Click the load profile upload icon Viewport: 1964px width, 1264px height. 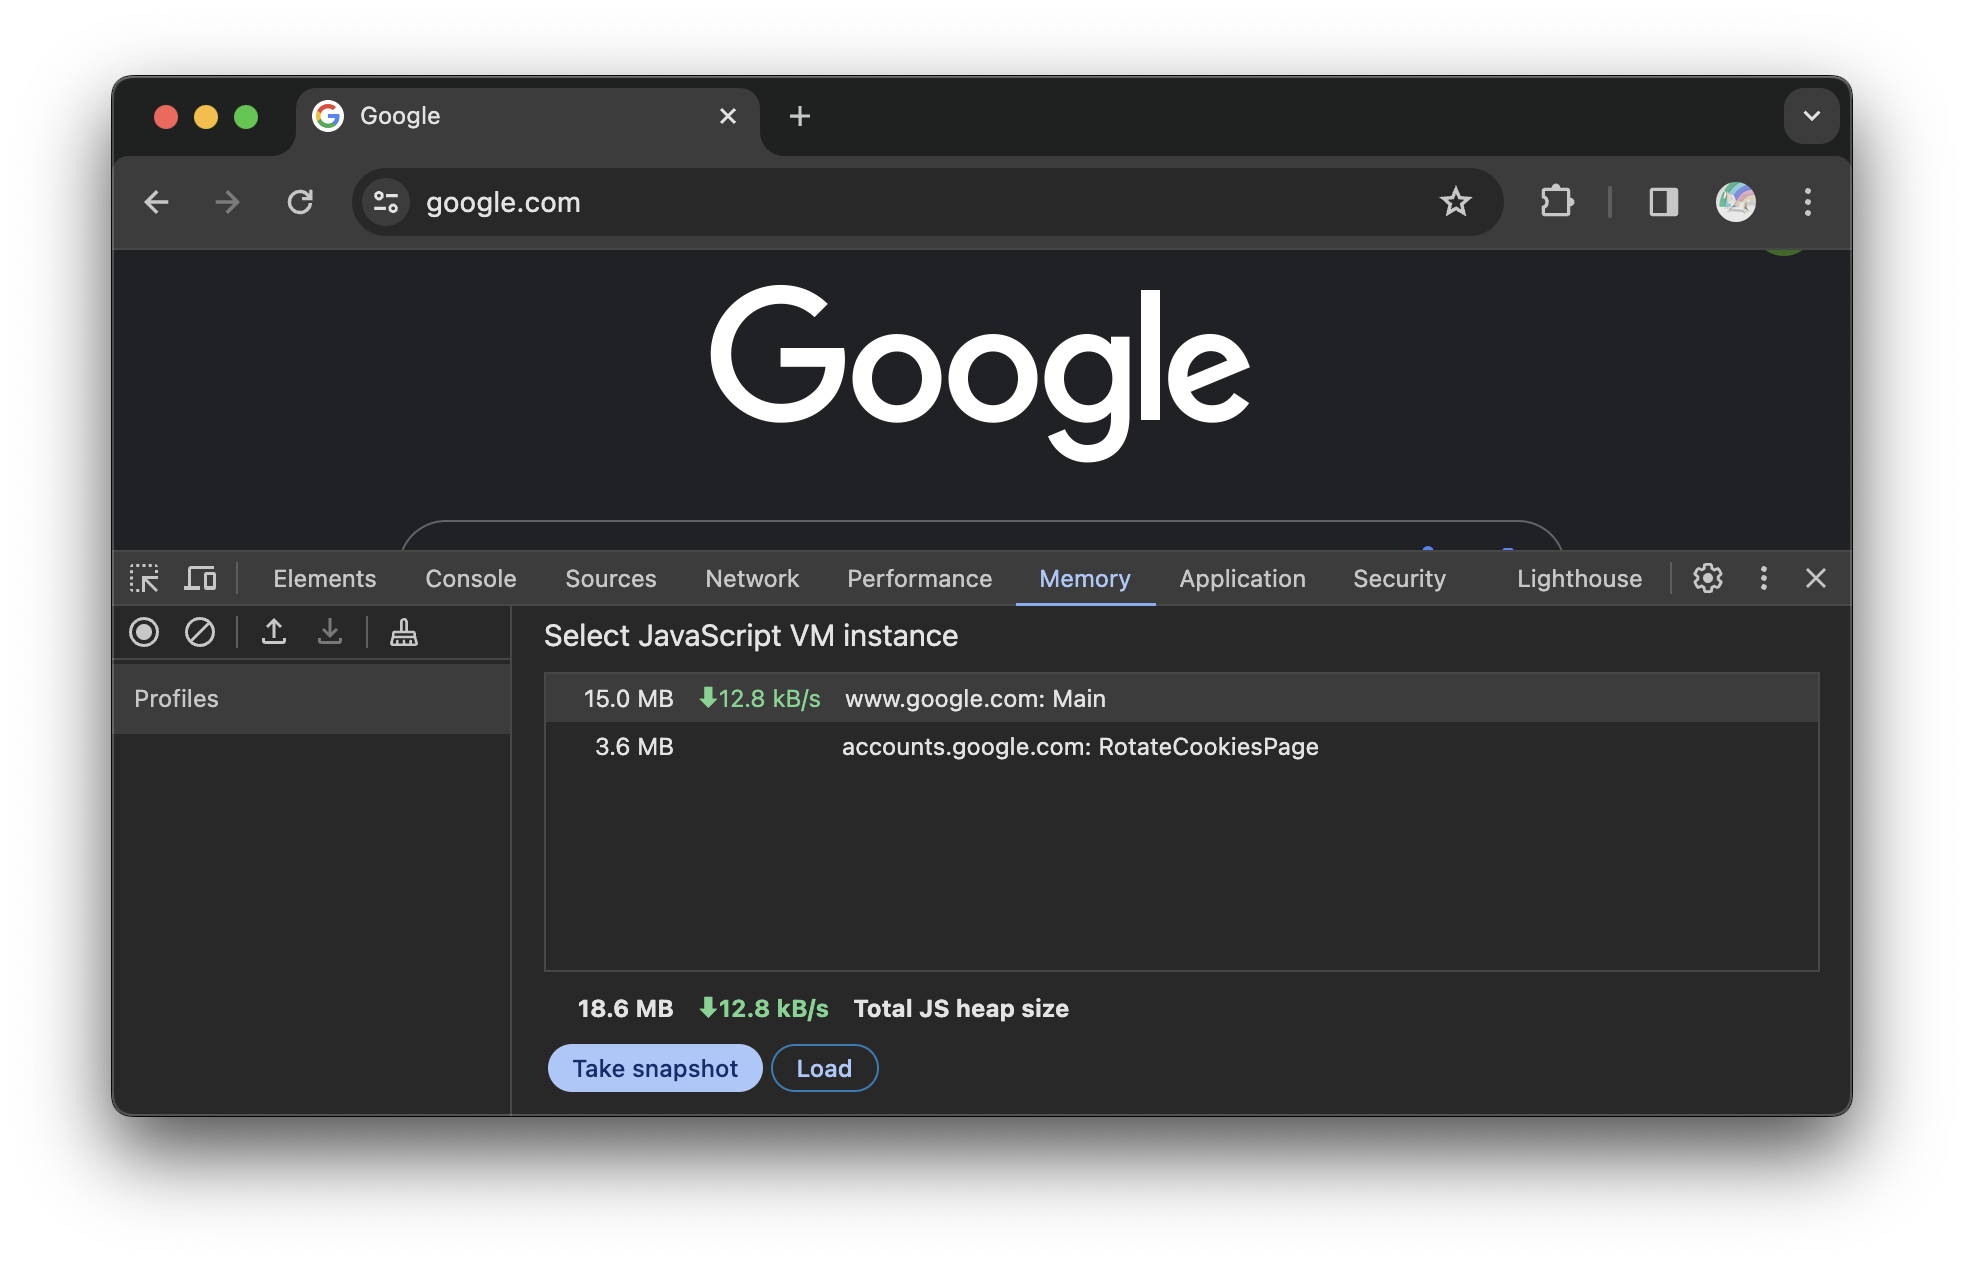point(274,632)
